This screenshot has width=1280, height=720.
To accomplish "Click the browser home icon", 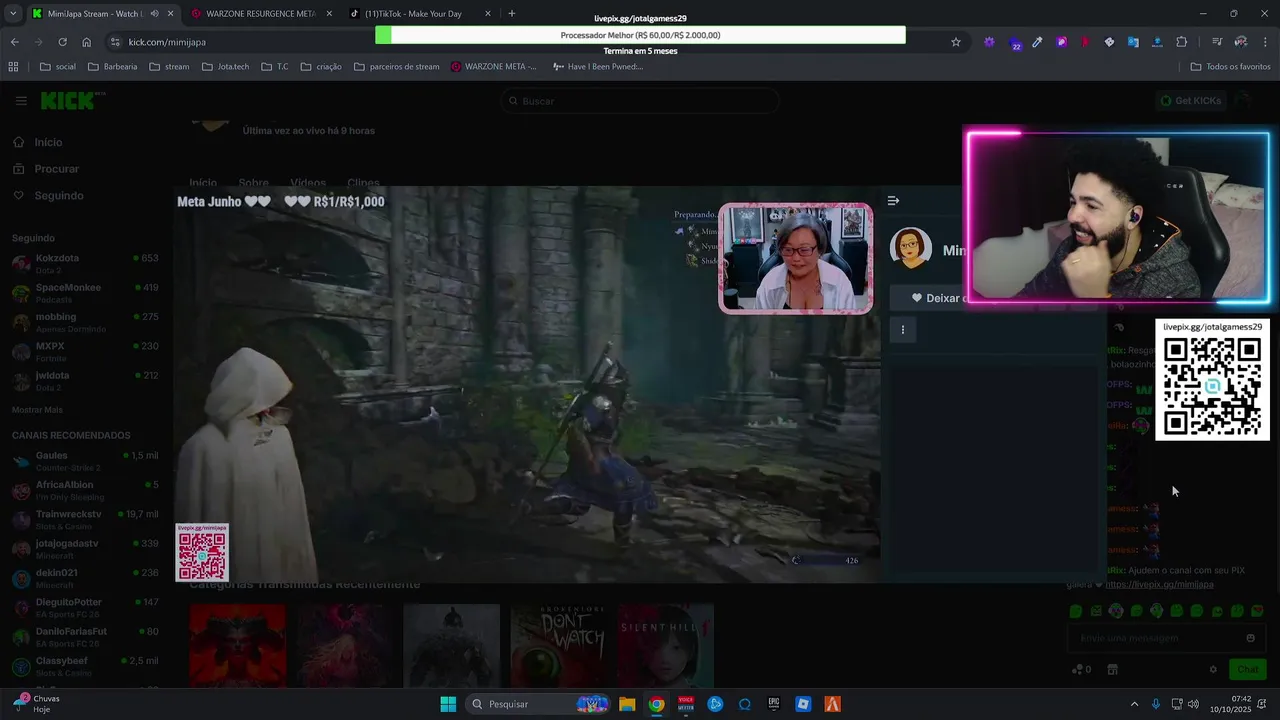I will 87,42.
